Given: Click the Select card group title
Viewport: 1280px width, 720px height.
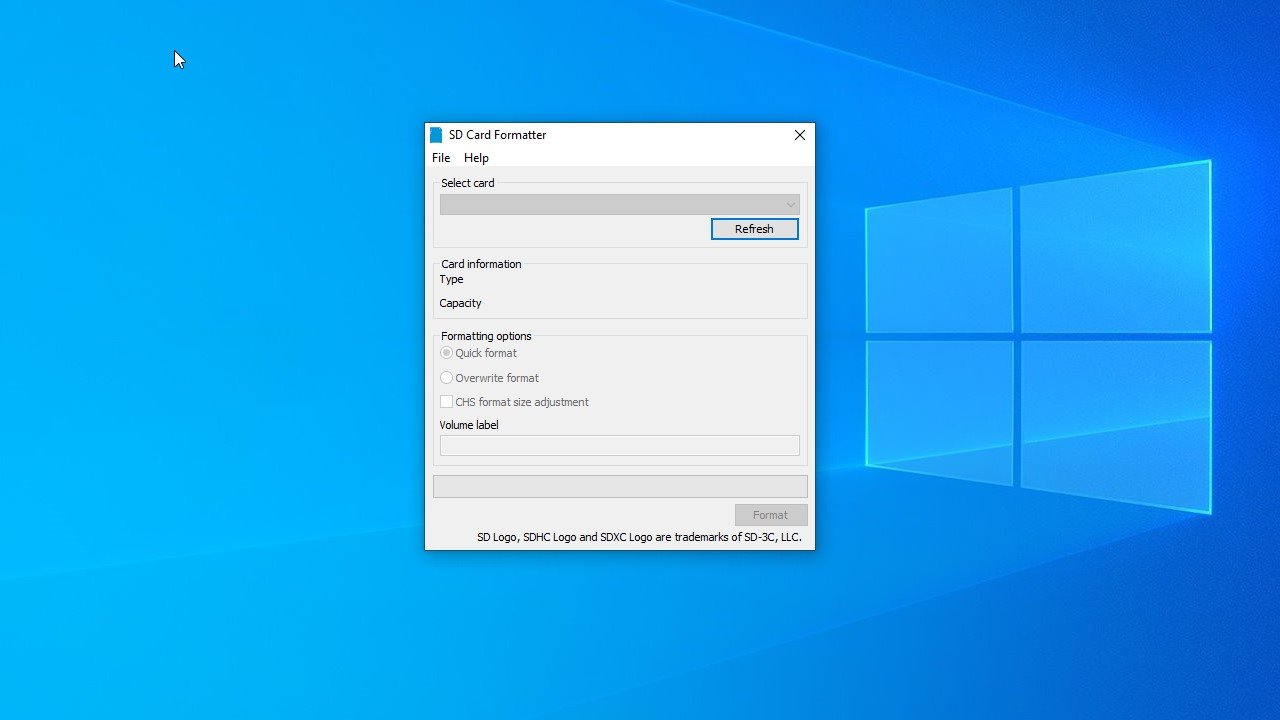Looking at the screenshot, I should coord(468,183).
